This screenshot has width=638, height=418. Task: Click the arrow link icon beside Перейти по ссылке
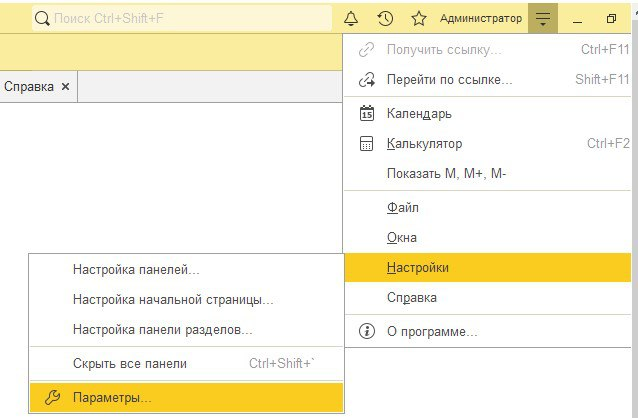click(366, 79)
